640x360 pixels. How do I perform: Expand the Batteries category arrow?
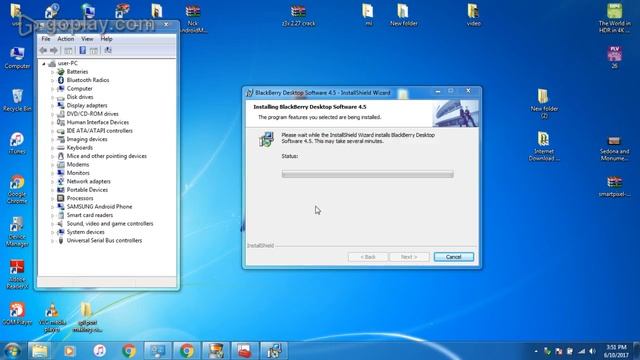click(x=52, y=72)
